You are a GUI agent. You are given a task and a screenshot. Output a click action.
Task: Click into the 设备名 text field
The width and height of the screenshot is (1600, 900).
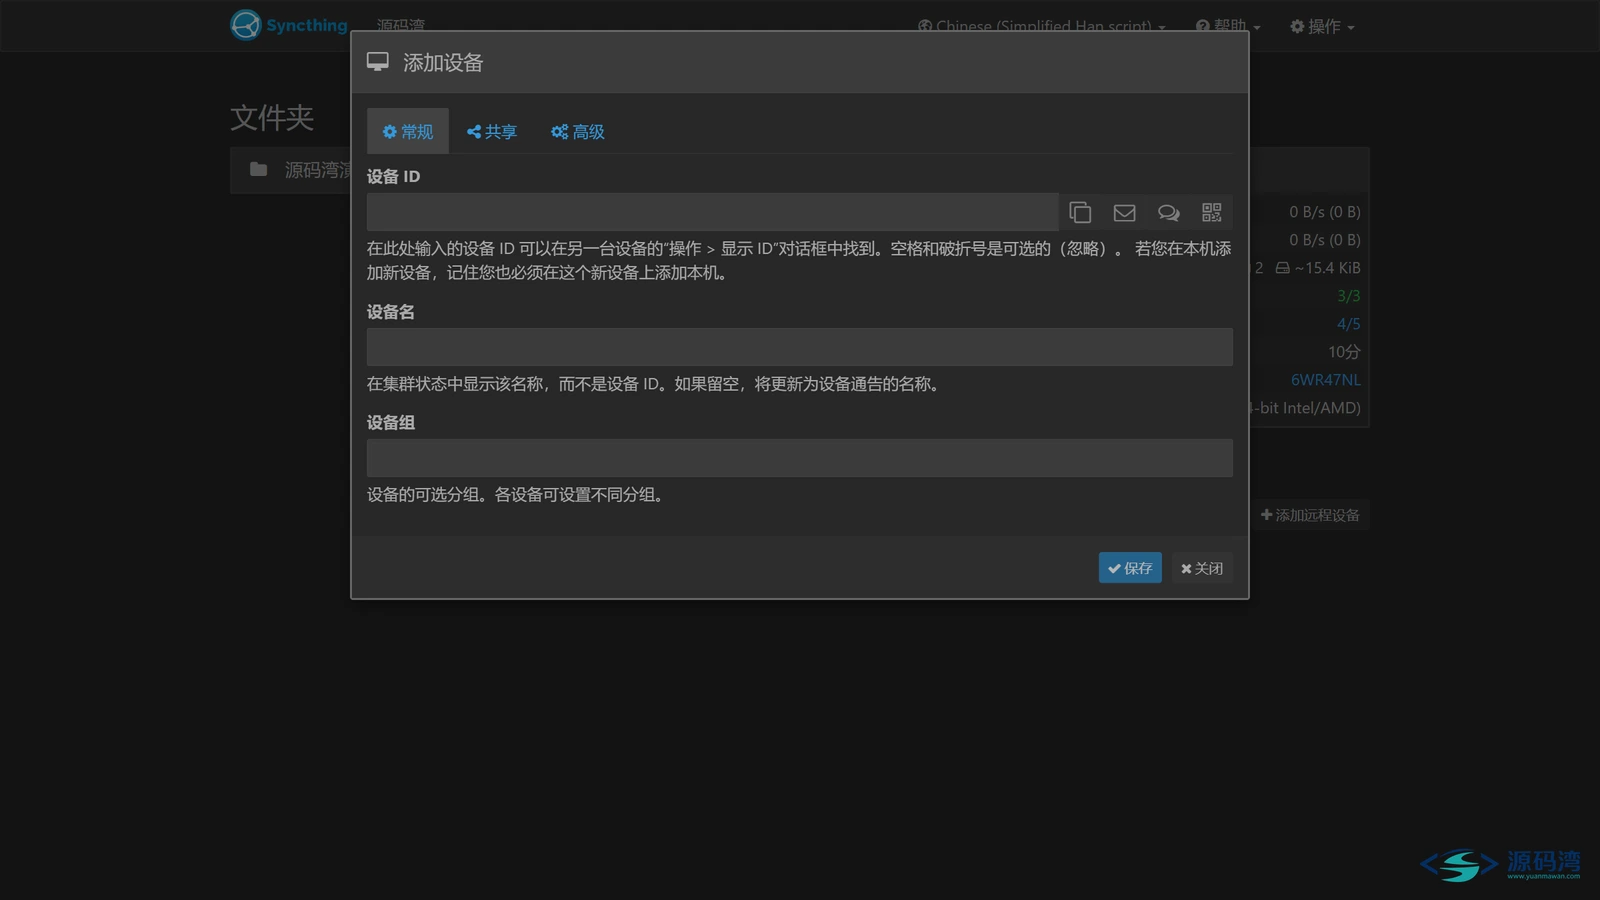[799, 347]
